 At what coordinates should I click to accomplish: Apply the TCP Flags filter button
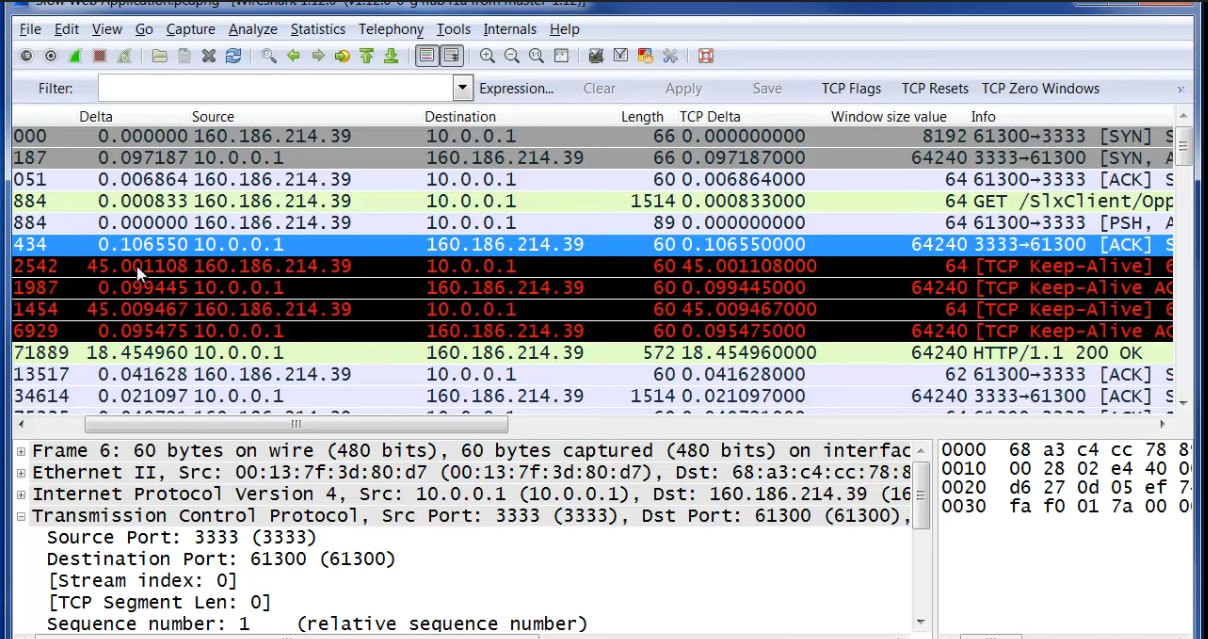coord(852,88)
